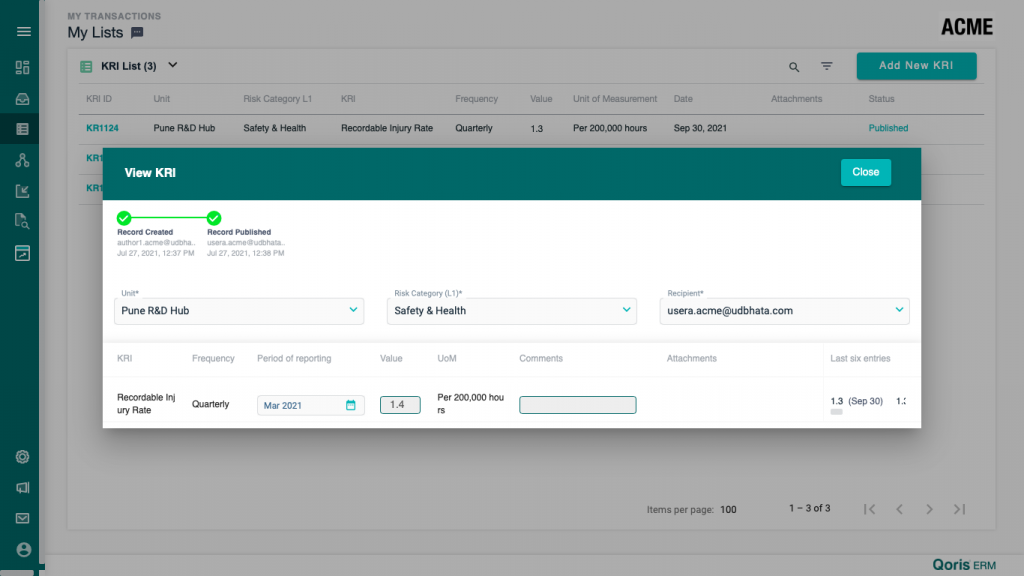
Task: Click the Last six entries header
Action: tap(860, 358)
